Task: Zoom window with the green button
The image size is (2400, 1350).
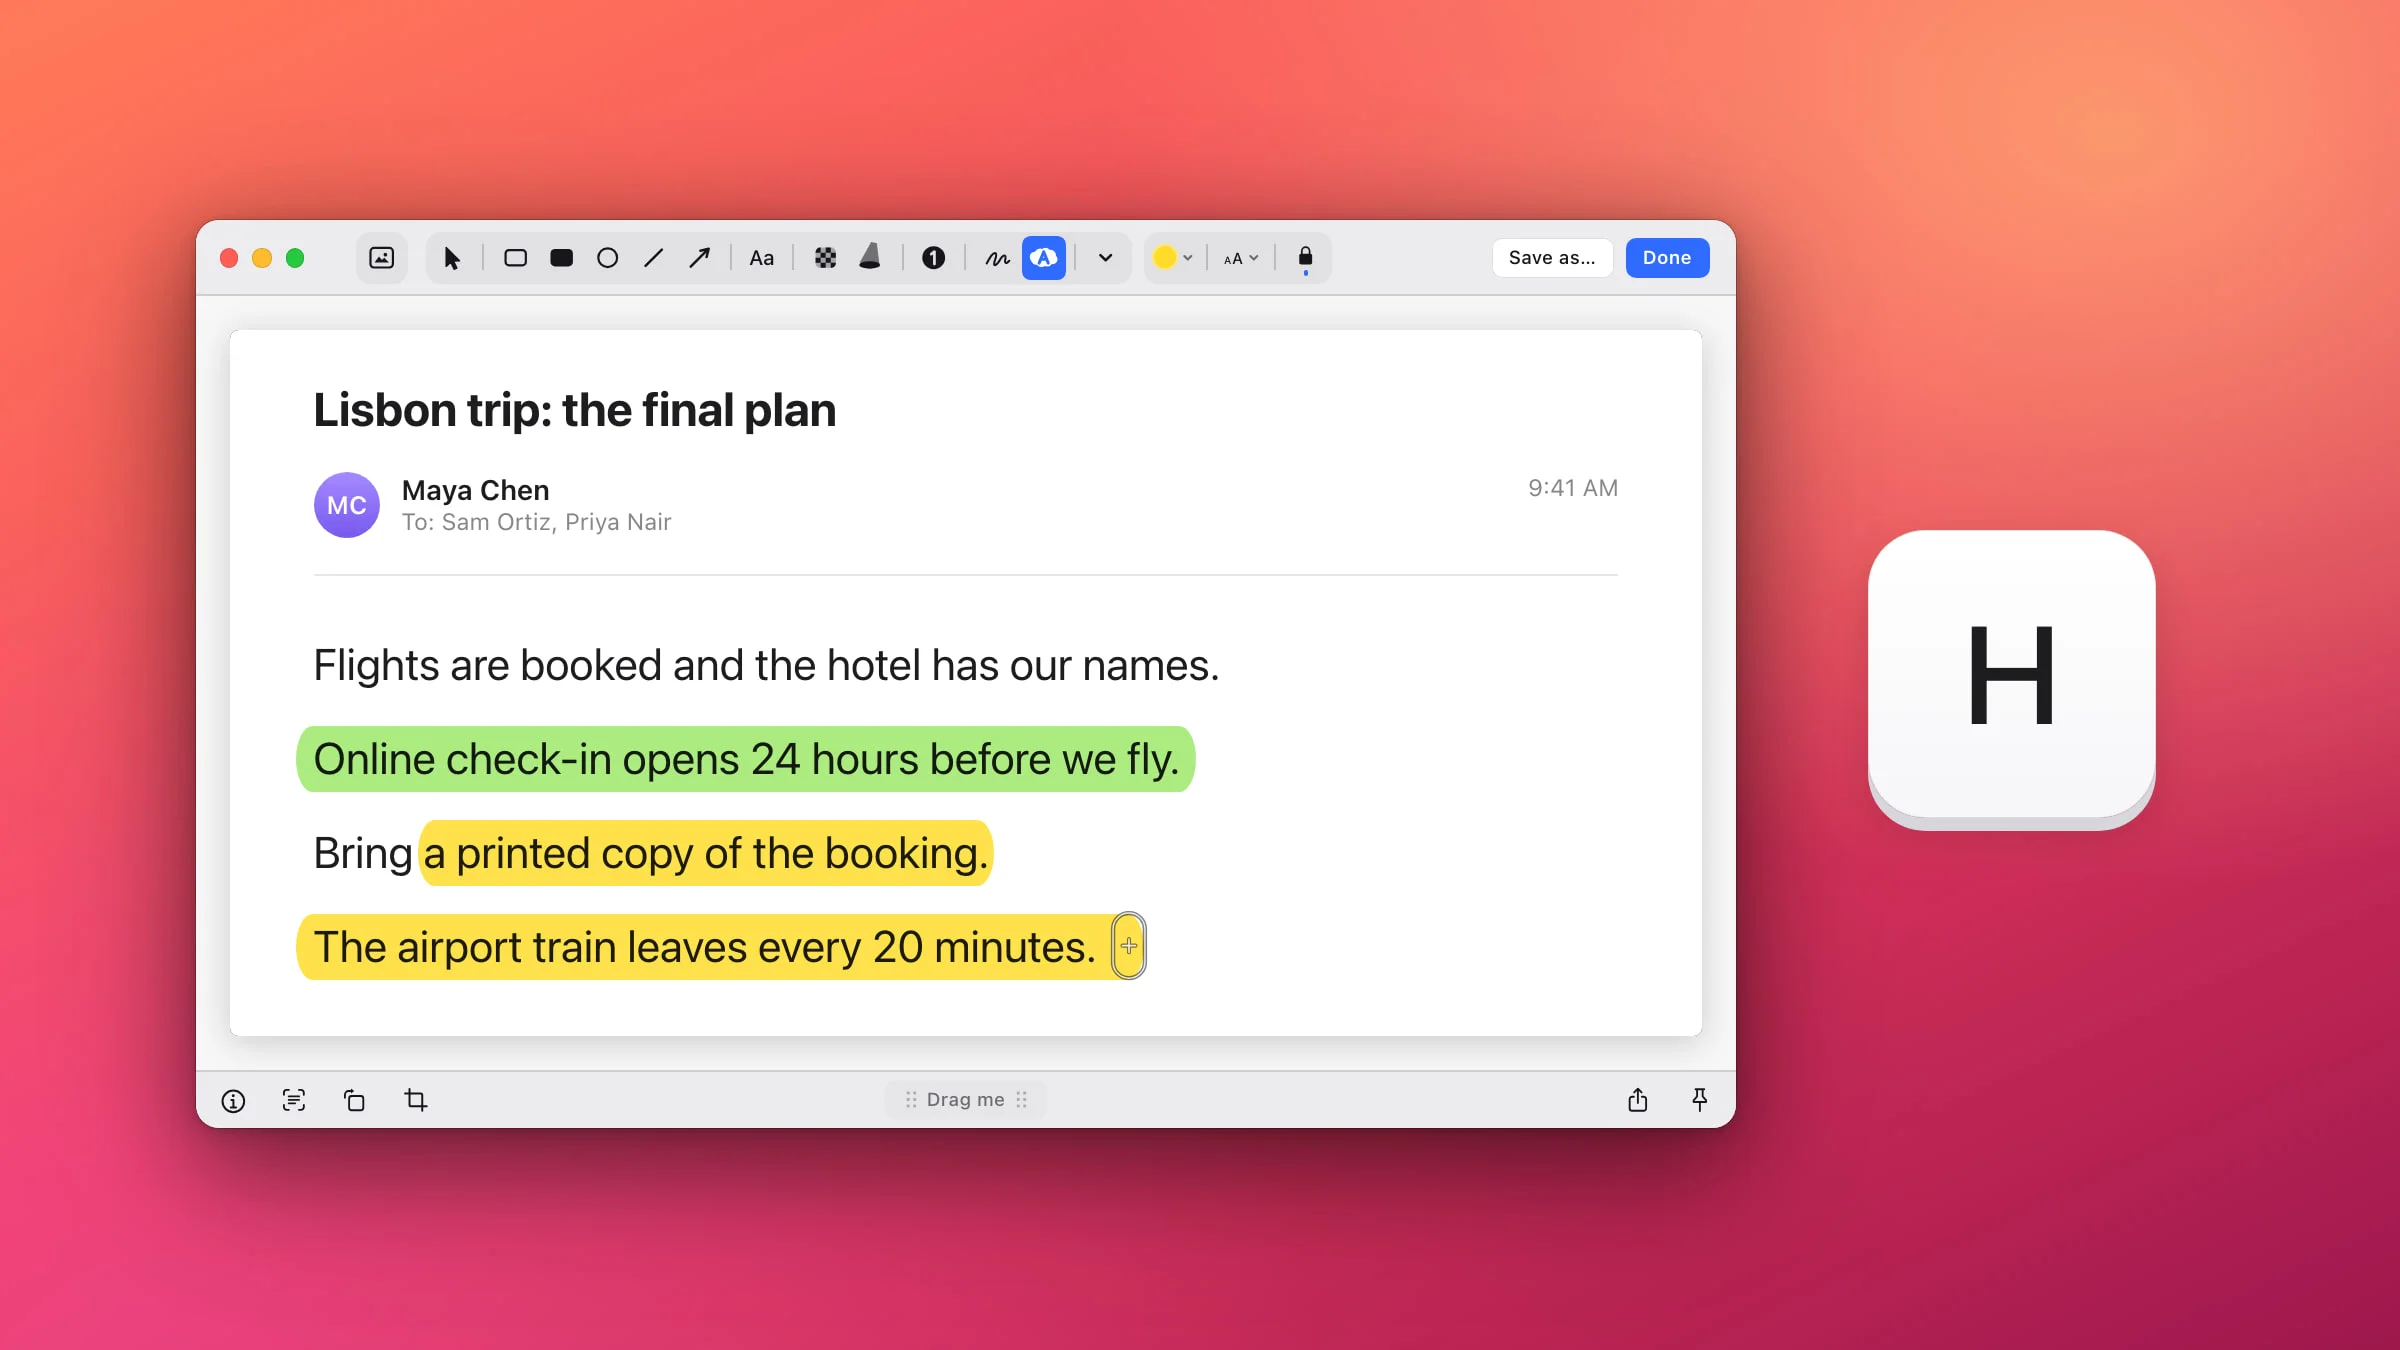Action: 295,258
